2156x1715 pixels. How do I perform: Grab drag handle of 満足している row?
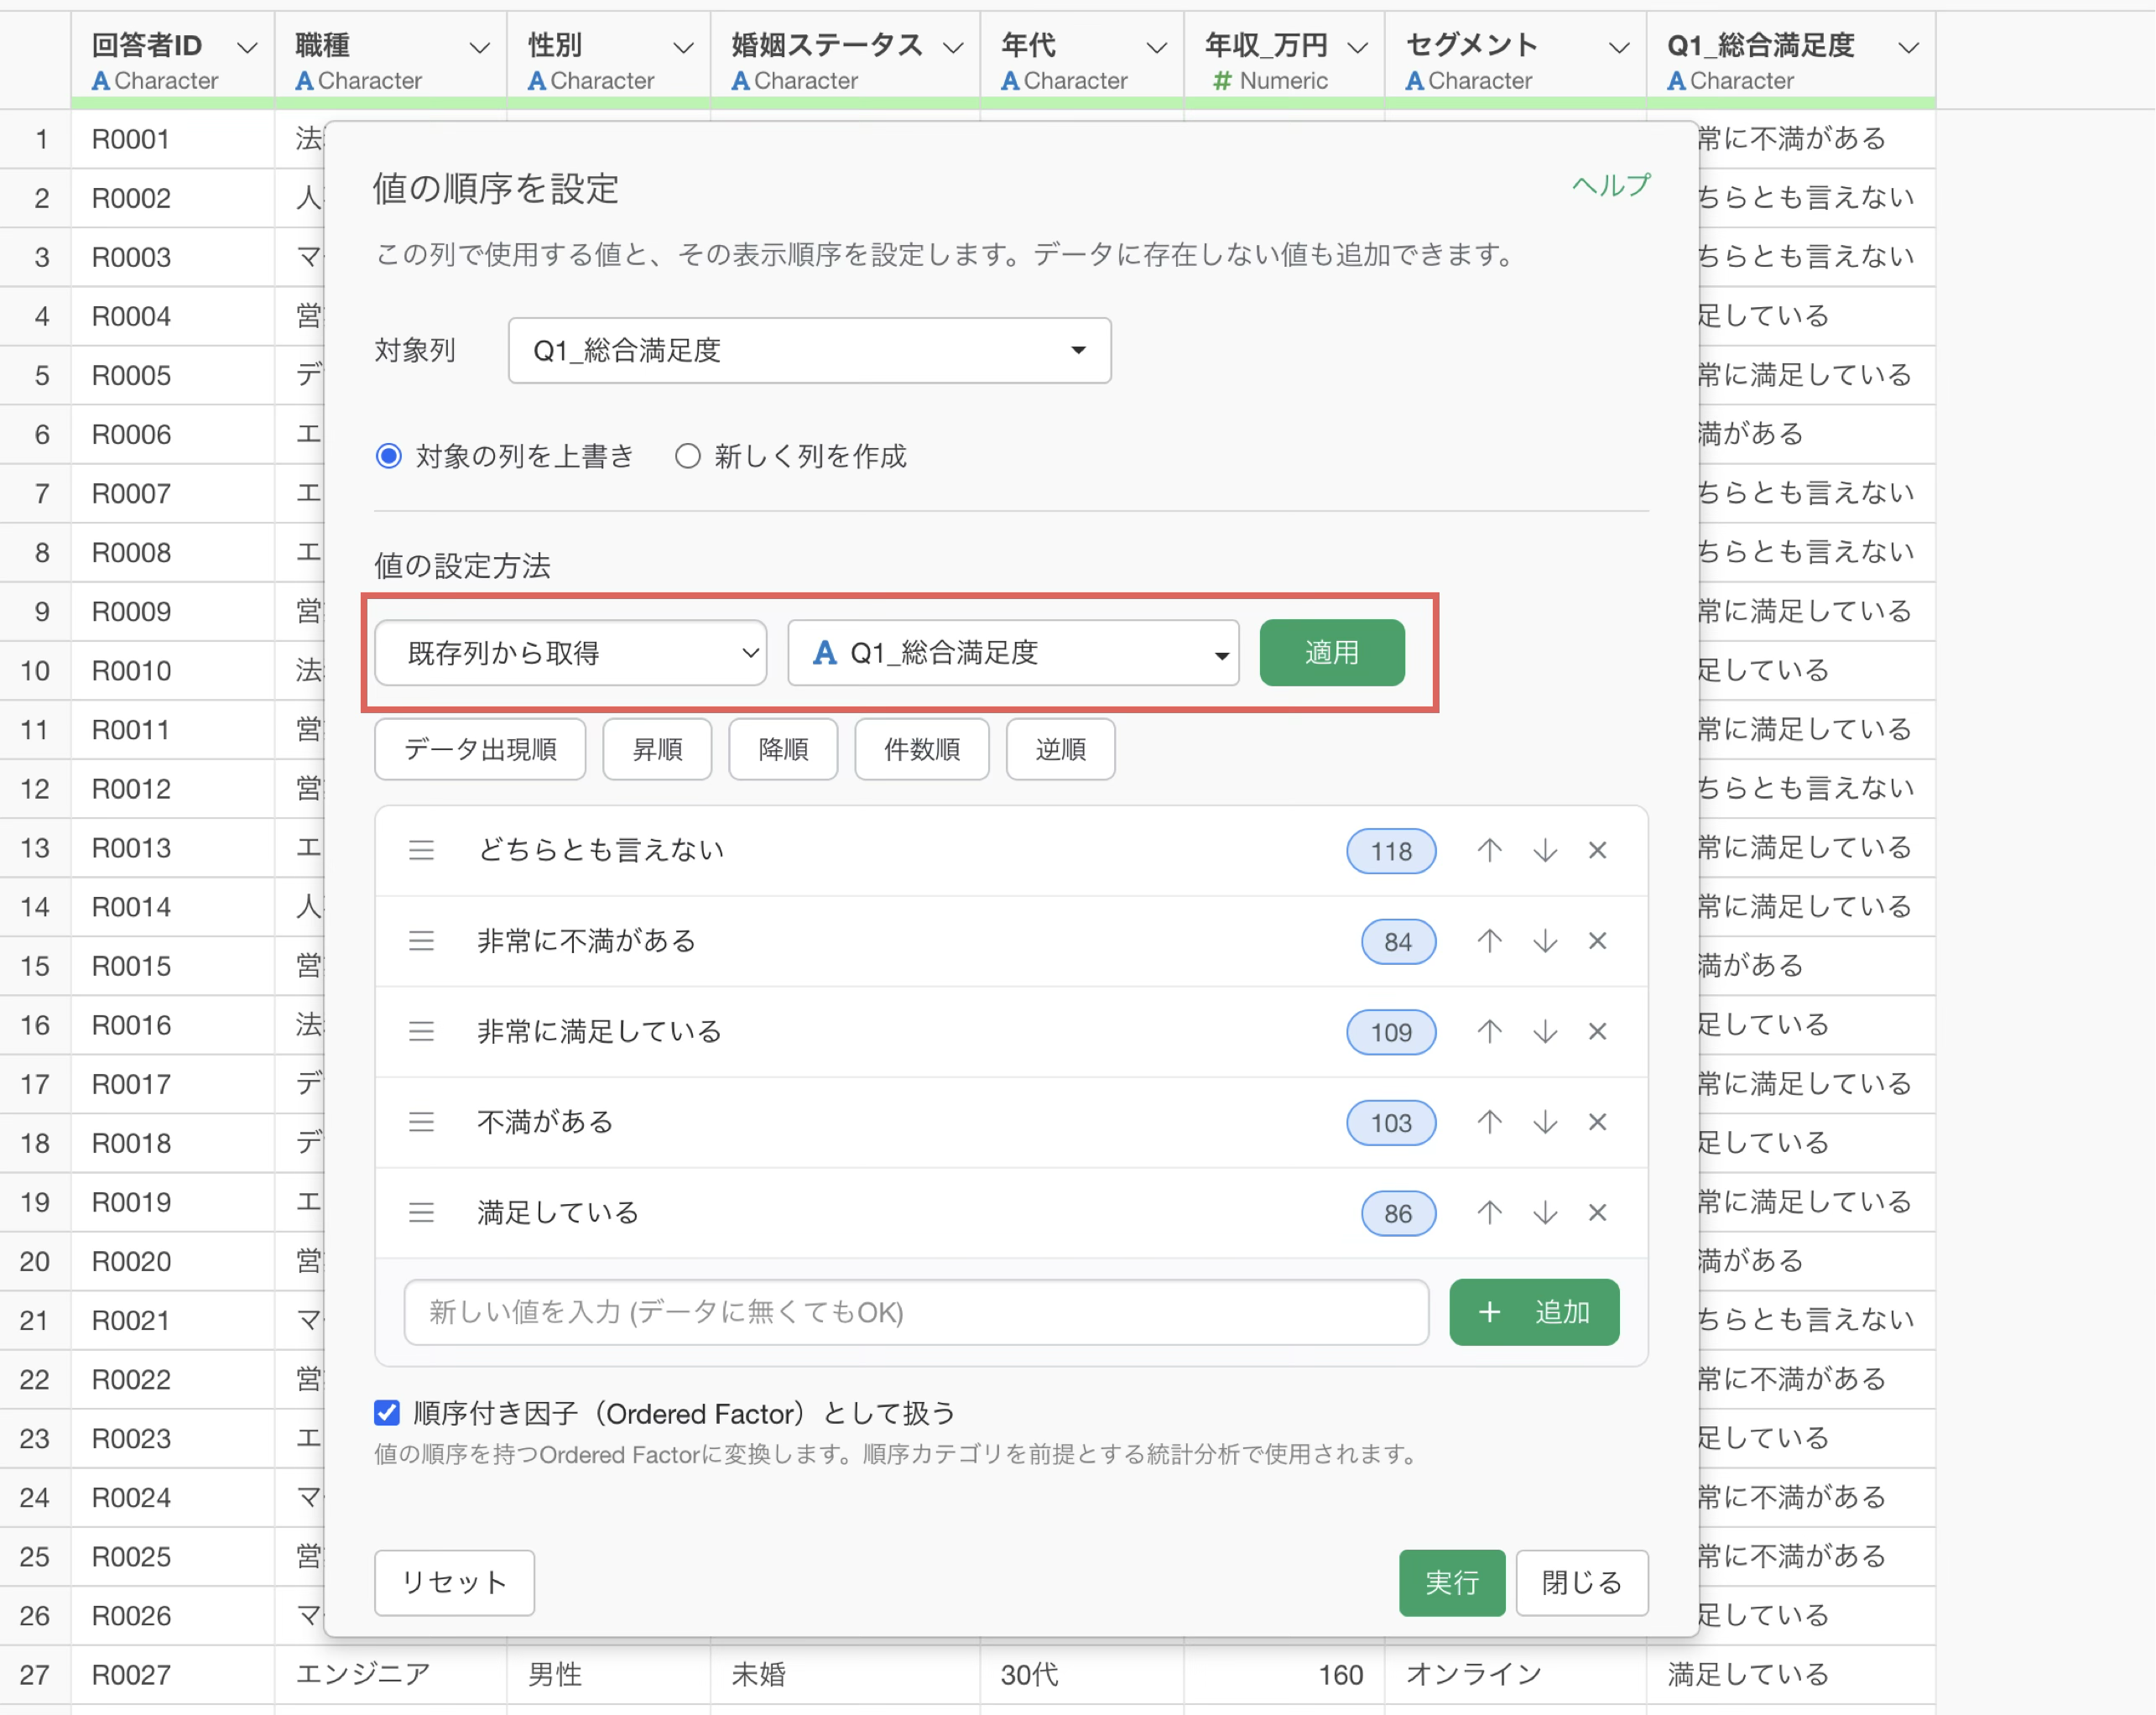[x=421, y=1213]
